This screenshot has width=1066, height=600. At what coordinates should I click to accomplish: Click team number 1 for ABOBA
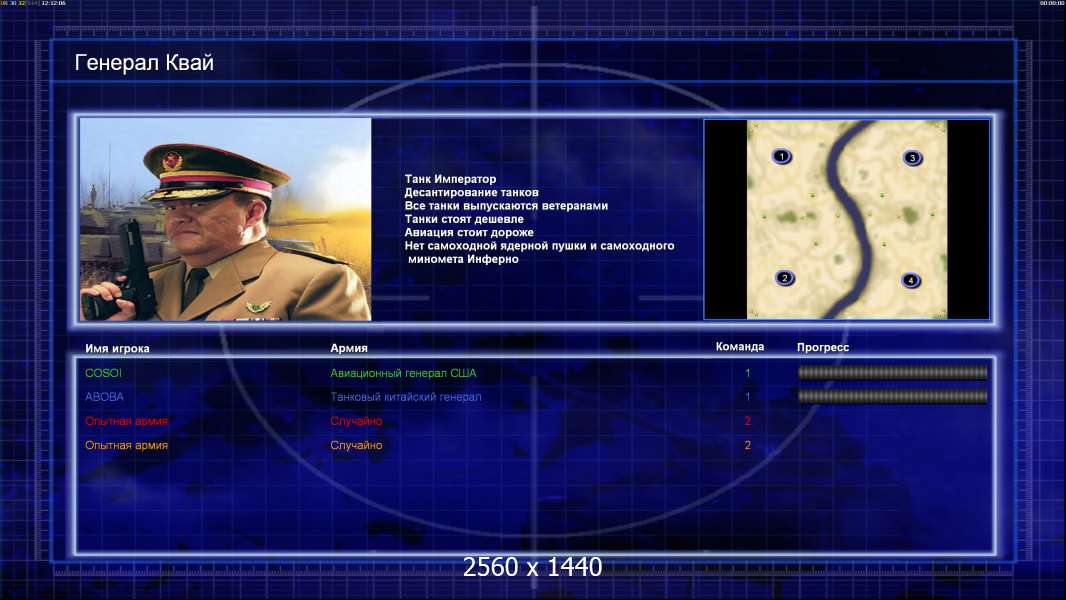pyautogui.click(x=748, y=397)
